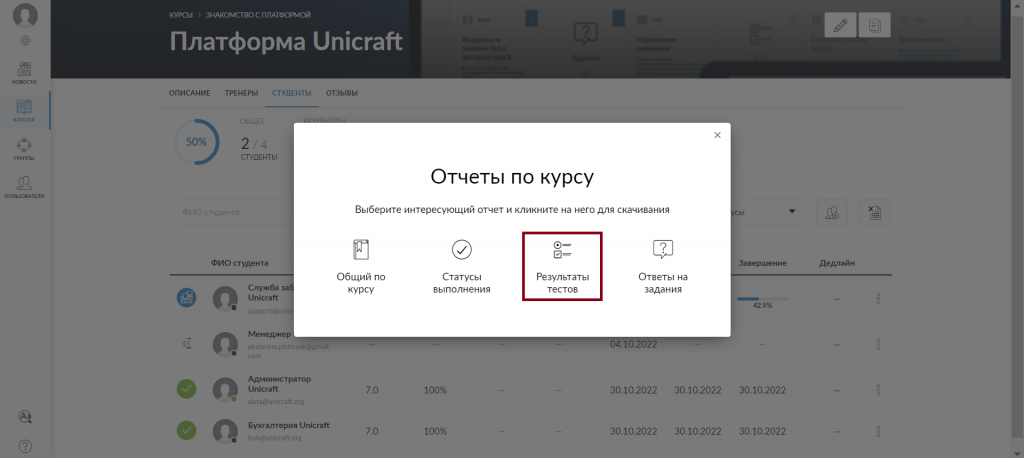This screenshot has width=1024, height=458.
Task: Click the pencil edit course button
Action: pyautogui.click(x=840, y=25)
